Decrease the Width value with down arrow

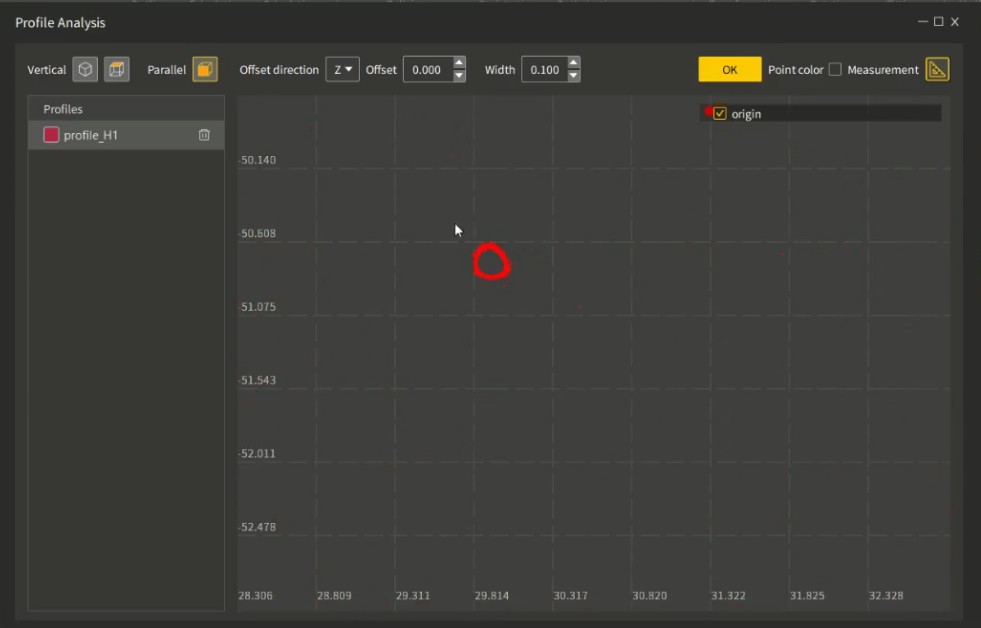(574, 76)
